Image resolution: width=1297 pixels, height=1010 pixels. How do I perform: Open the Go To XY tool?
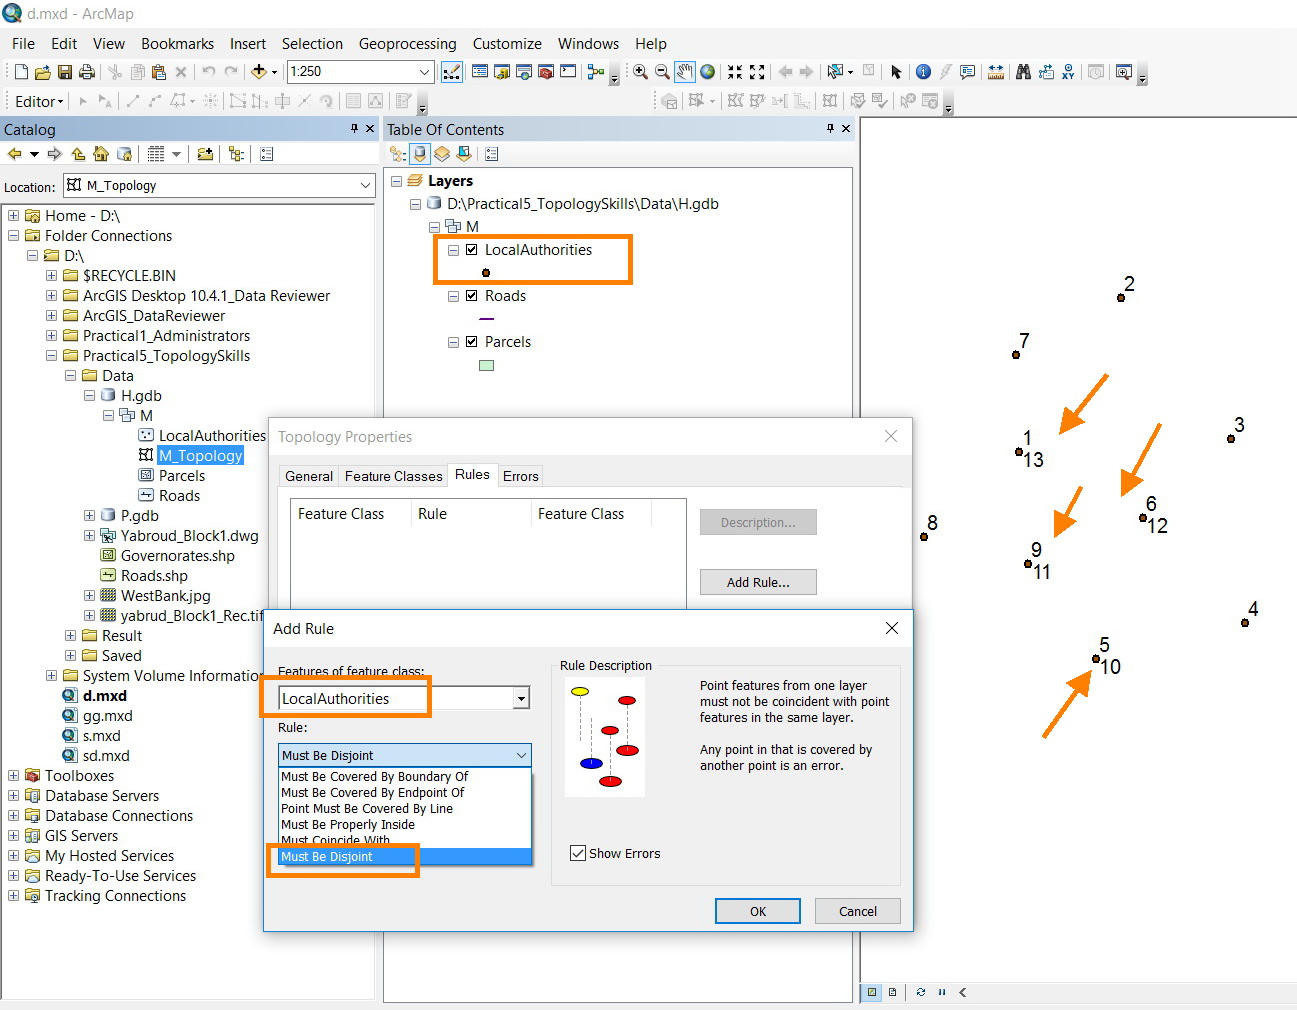(x=1069, y=72)
